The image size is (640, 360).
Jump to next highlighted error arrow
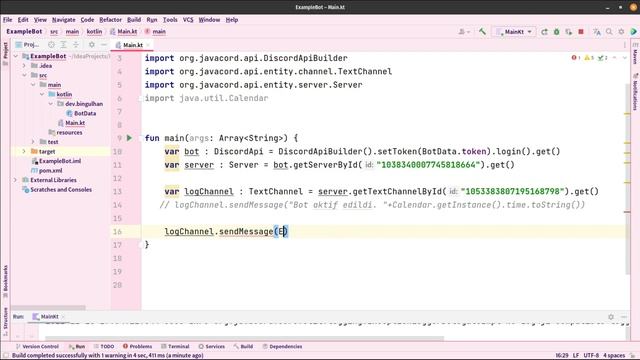point(624,58)
